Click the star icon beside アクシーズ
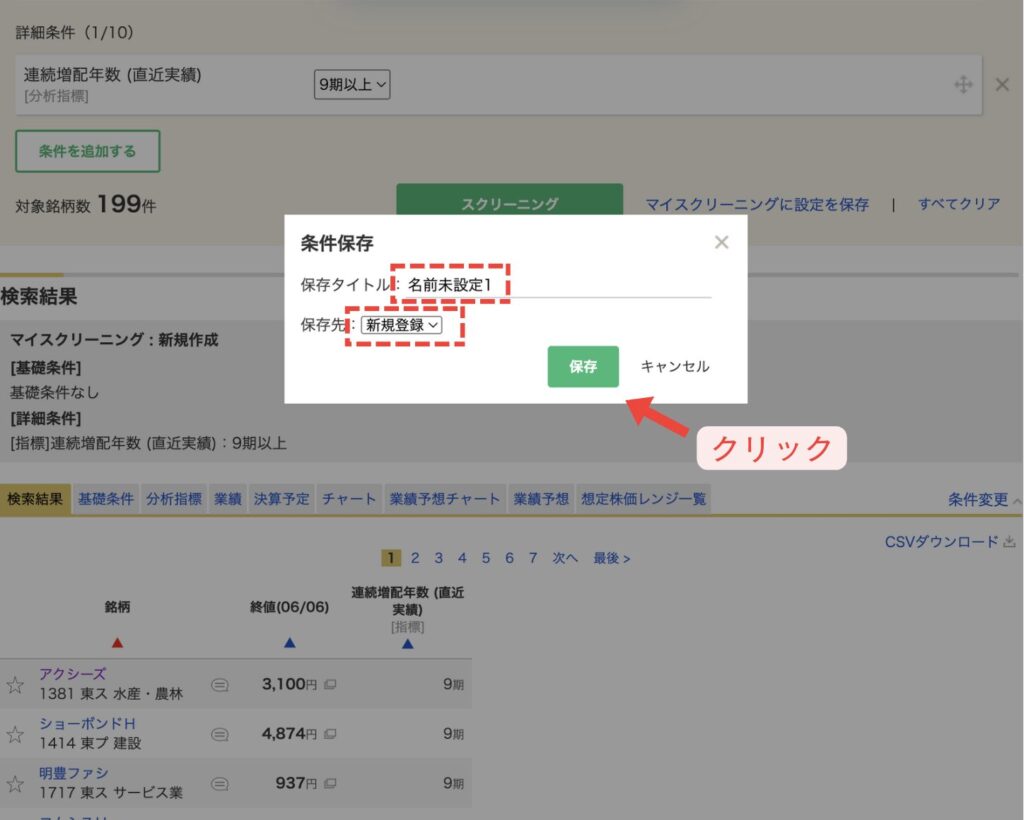Screen dimensions: 1024x820 (15, 685)
